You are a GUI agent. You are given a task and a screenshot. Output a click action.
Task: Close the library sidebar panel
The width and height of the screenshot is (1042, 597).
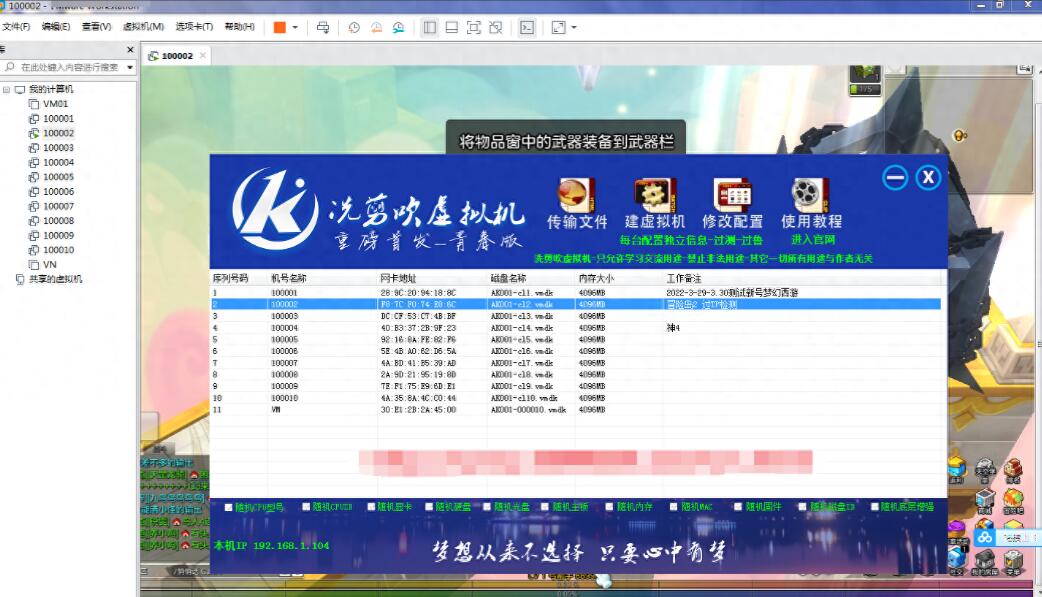coord(130,49)
